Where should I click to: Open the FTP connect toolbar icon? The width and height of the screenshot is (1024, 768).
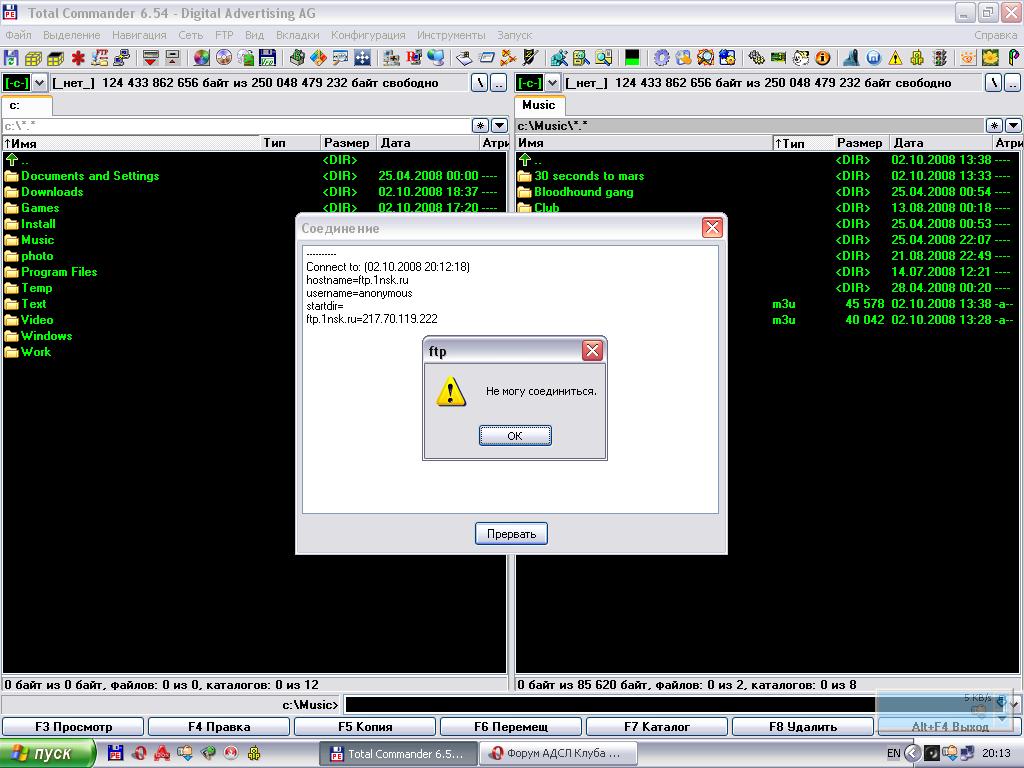click(x=99, y=58)
